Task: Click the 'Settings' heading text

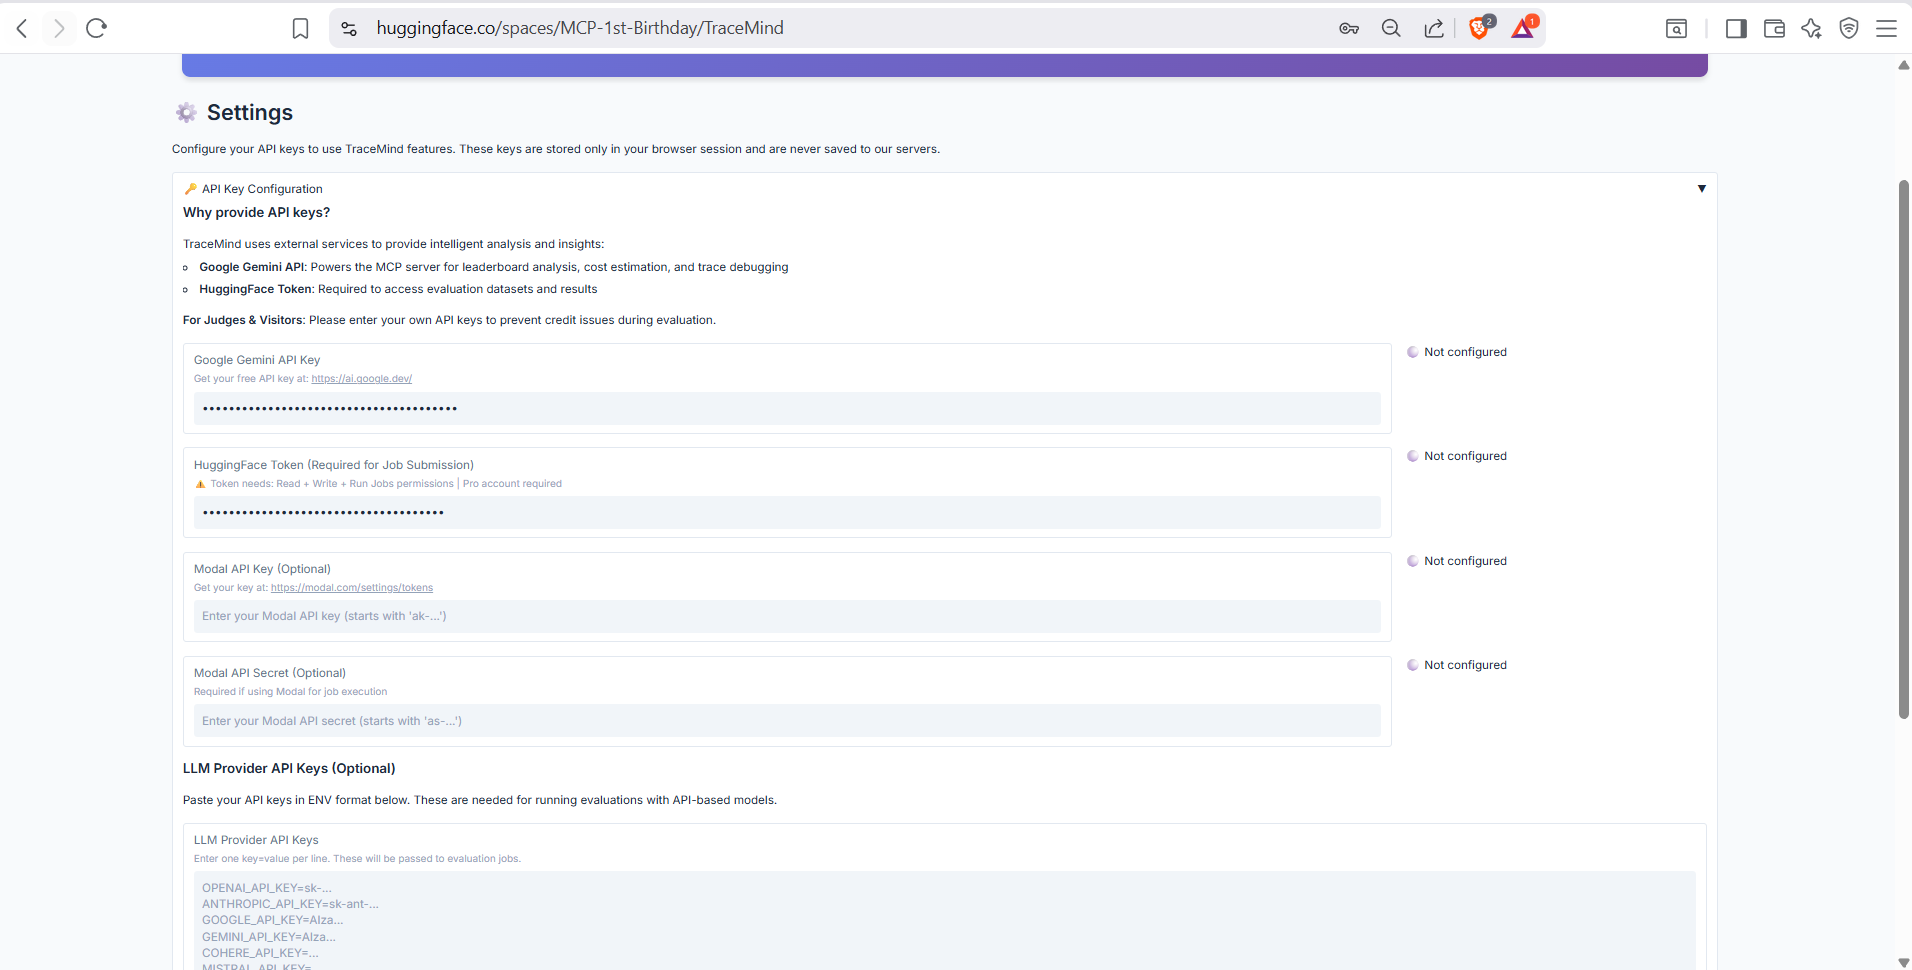Action: (250, 113)
